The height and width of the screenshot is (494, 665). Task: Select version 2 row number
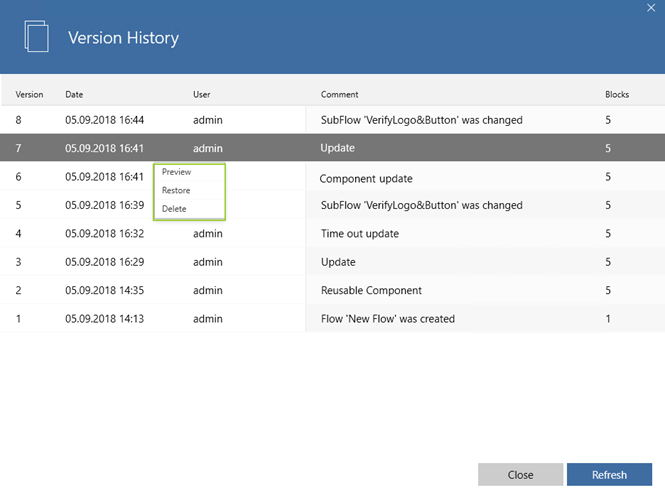[x=18, y=290]
